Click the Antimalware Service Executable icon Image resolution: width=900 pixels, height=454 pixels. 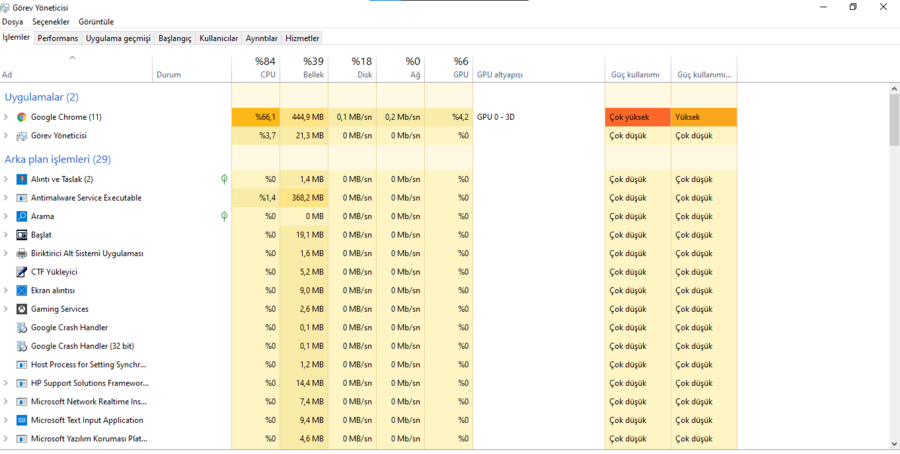(21, 198)
